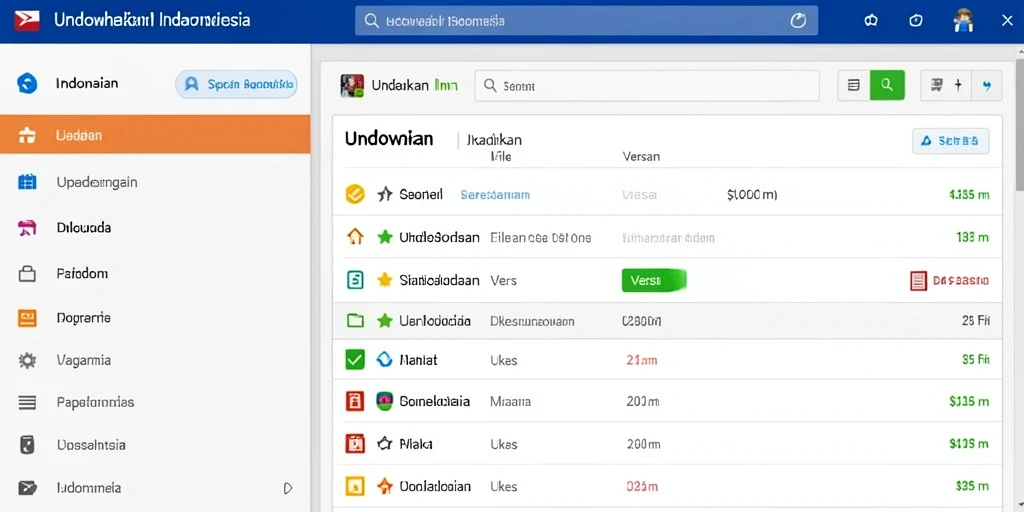Toggle star outline on Mlaka row
Viewport: 1024px width, 512px height.
tap(385, 444)
